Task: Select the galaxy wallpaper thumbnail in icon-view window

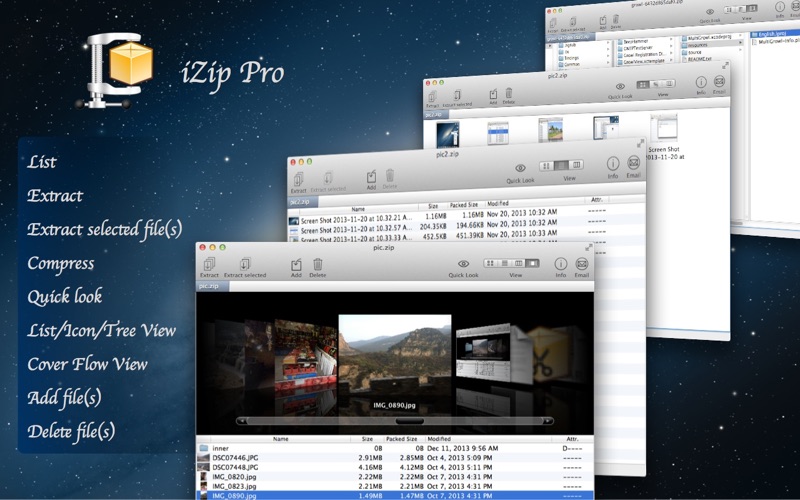Action: click(x=447, y=135)
